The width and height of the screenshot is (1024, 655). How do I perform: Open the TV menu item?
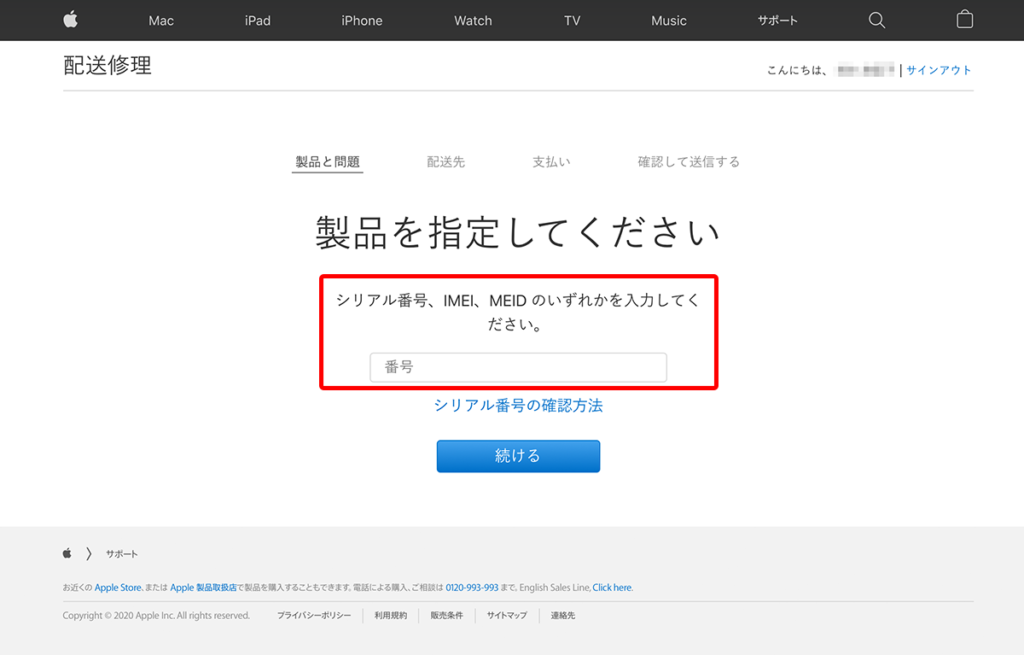[572, 20]
